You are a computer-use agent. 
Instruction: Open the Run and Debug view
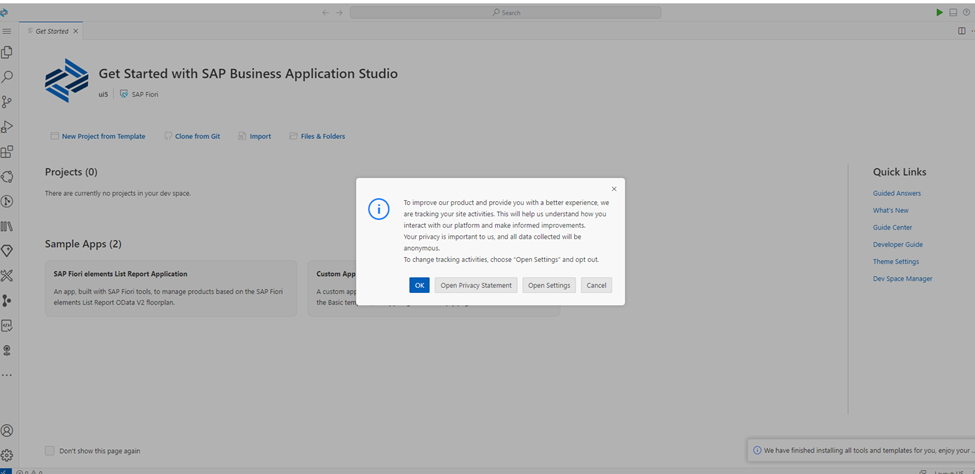(7, 127)
